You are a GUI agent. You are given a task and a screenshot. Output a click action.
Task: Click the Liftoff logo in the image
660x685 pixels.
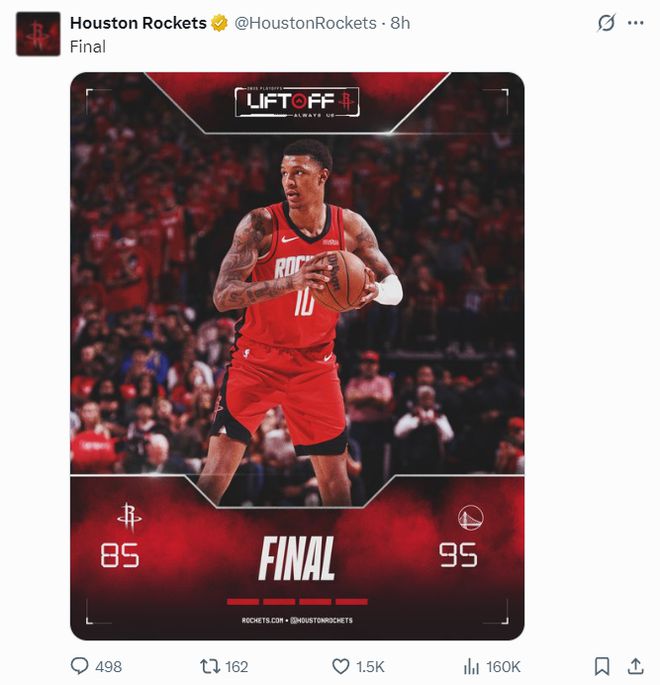pyautogui.click(x=297, y=102)
